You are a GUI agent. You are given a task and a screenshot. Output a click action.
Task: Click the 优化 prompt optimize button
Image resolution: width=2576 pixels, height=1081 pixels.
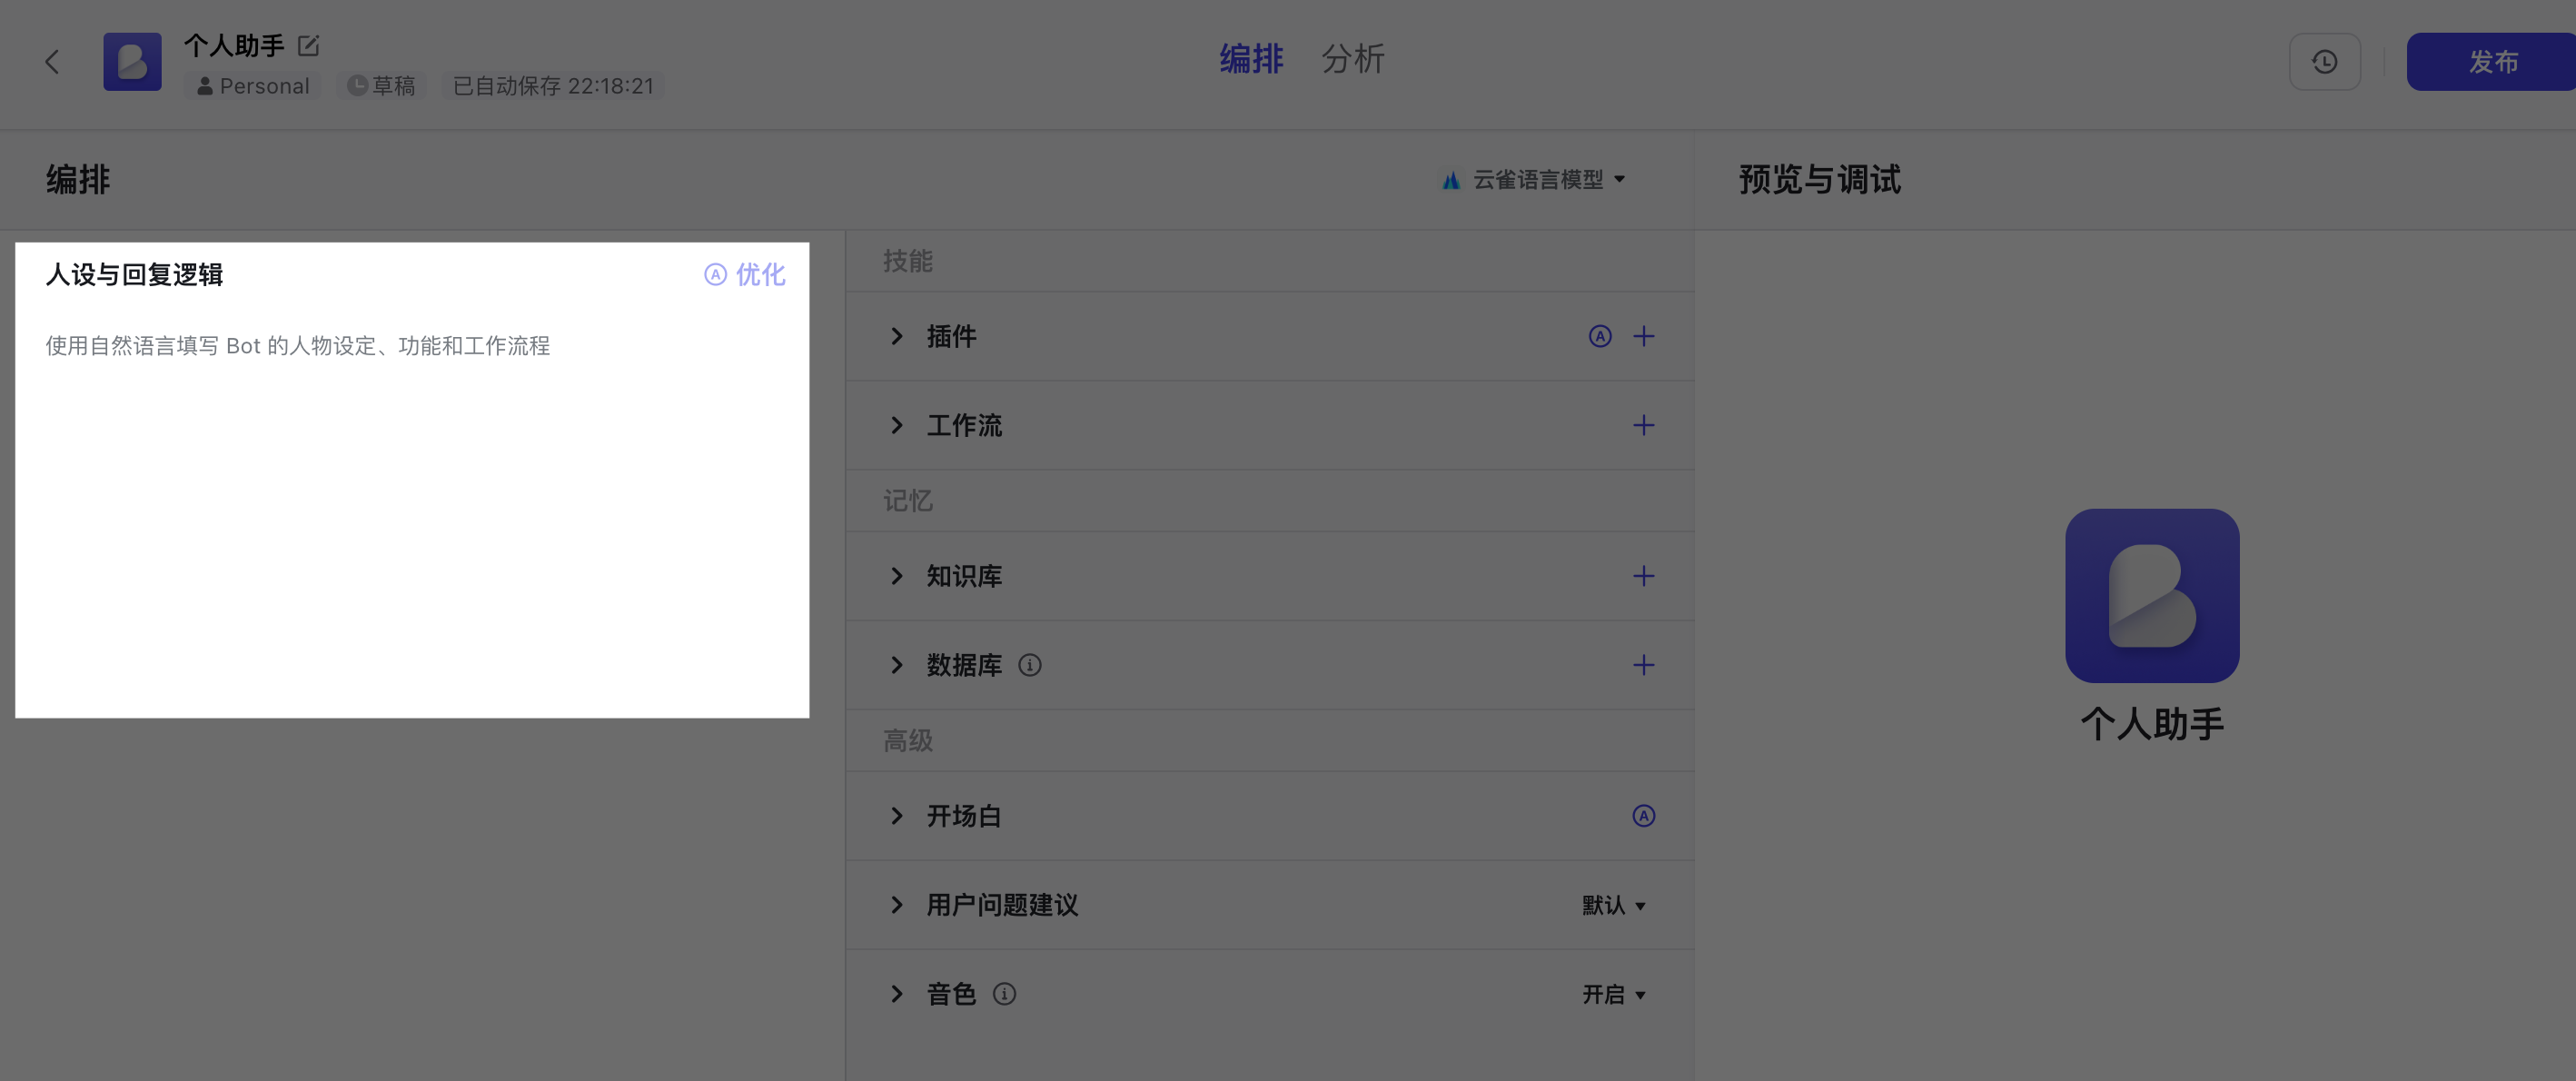(745, 275)
